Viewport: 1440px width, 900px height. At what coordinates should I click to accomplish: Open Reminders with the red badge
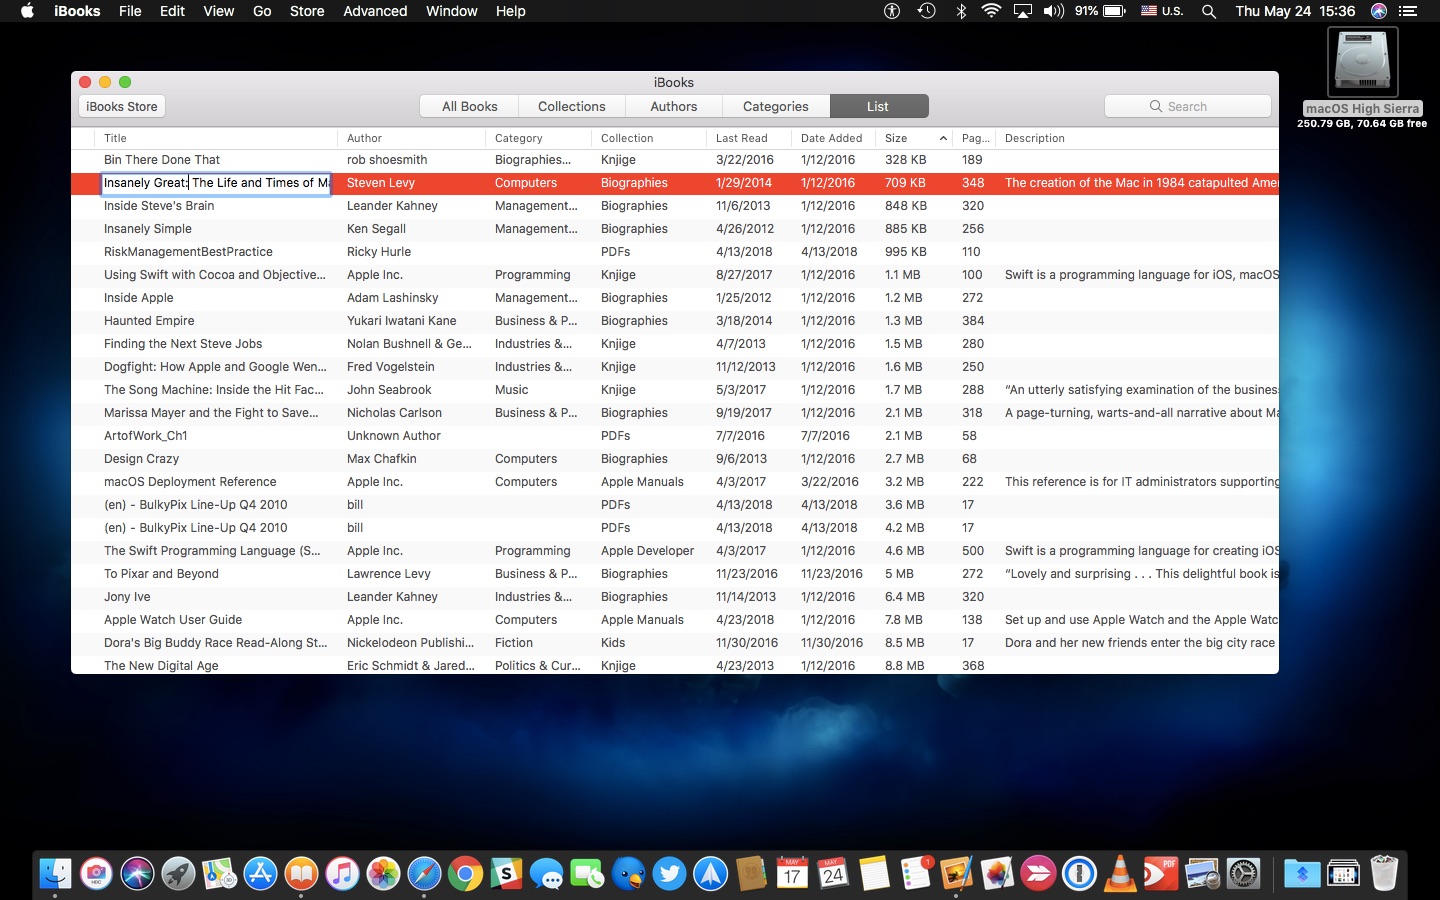915,874
